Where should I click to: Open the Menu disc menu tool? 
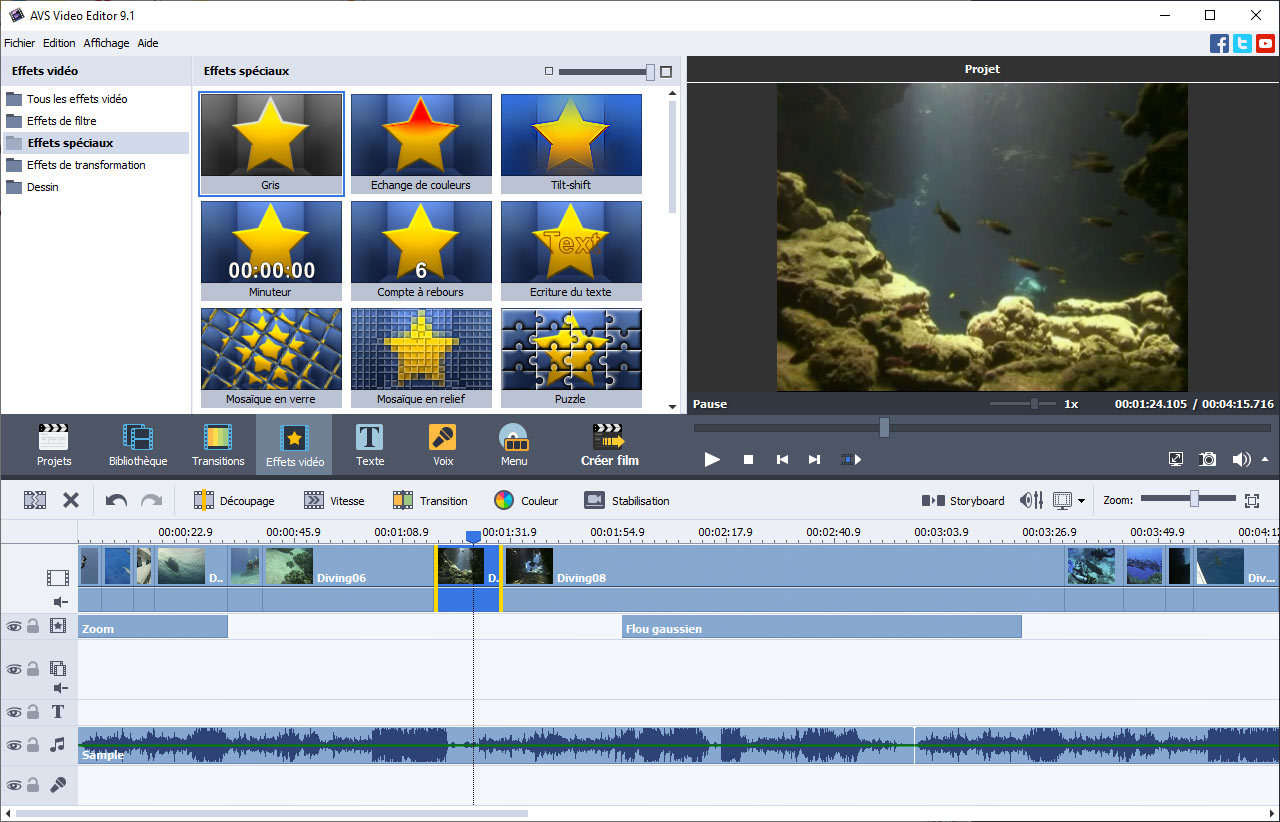(514, 445)
